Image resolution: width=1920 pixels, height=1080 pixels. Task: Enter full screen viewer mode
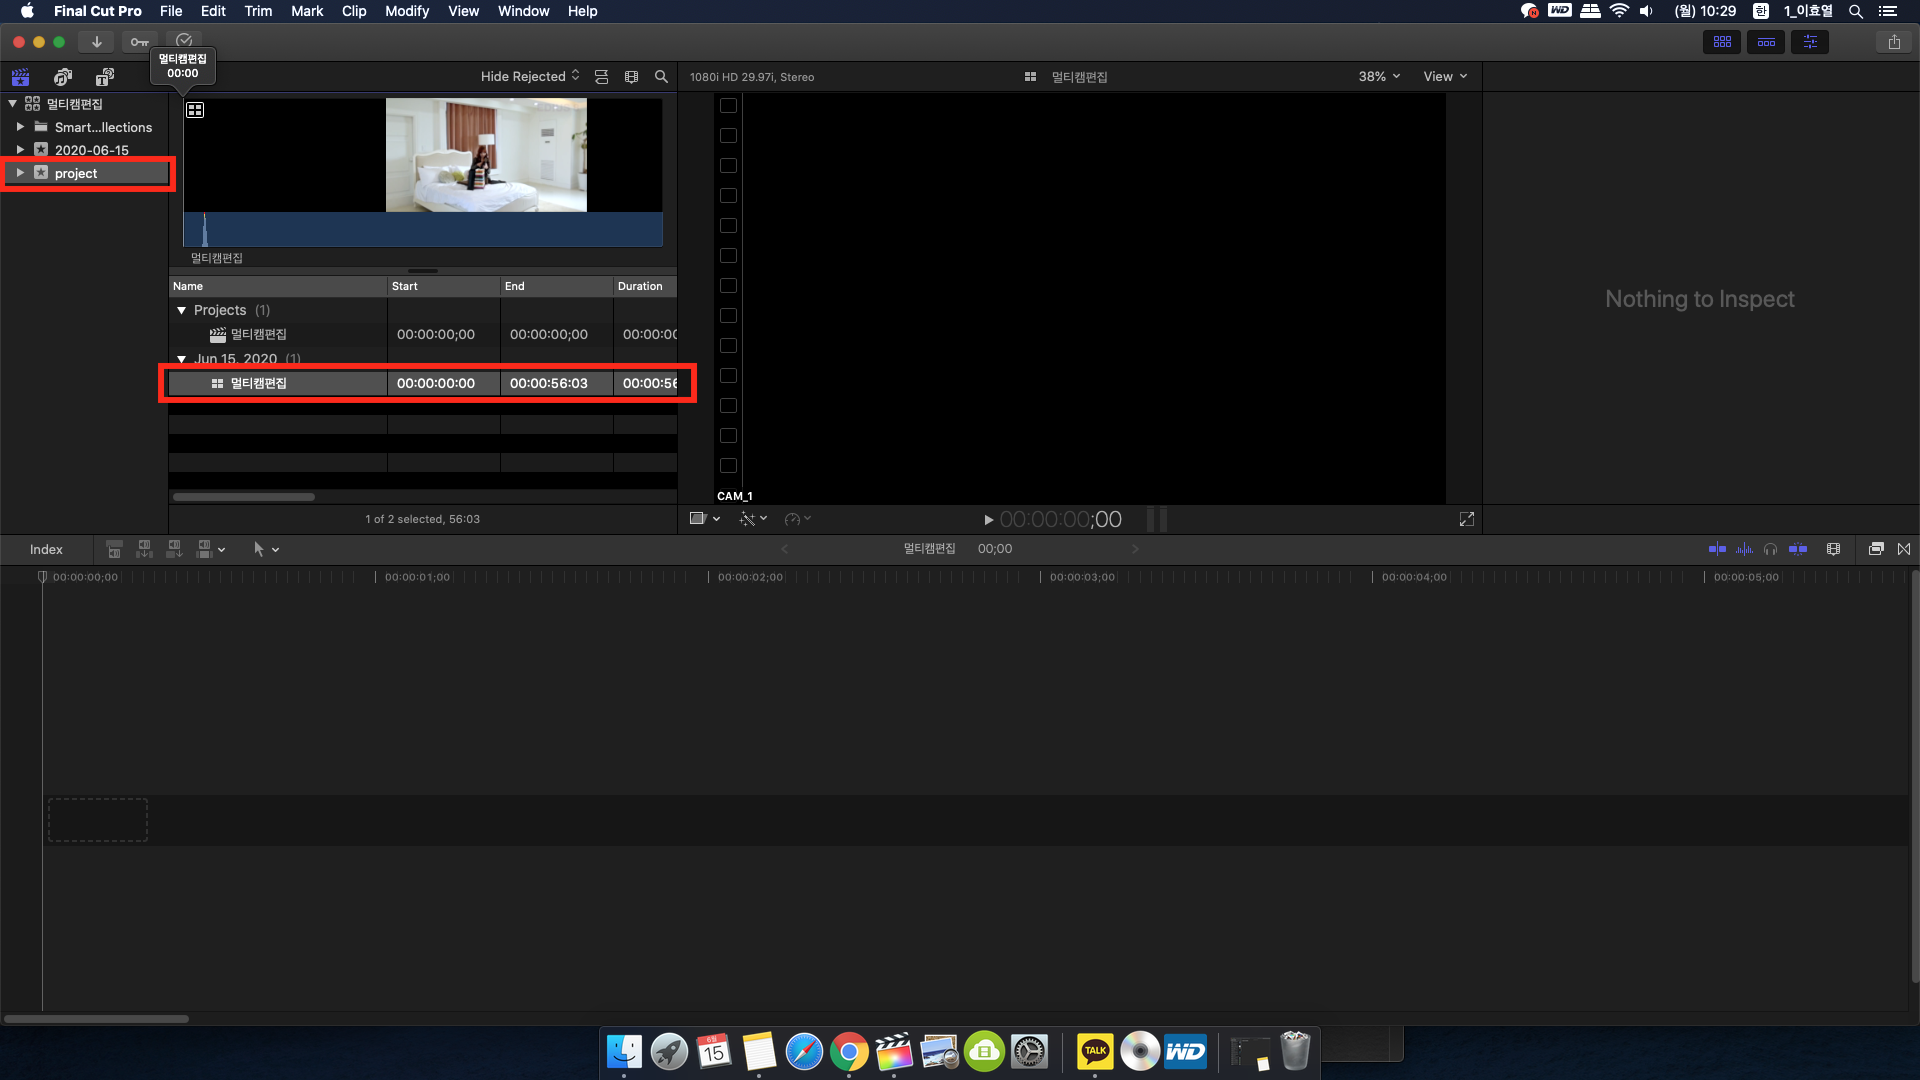click(x=1467, y=519)
